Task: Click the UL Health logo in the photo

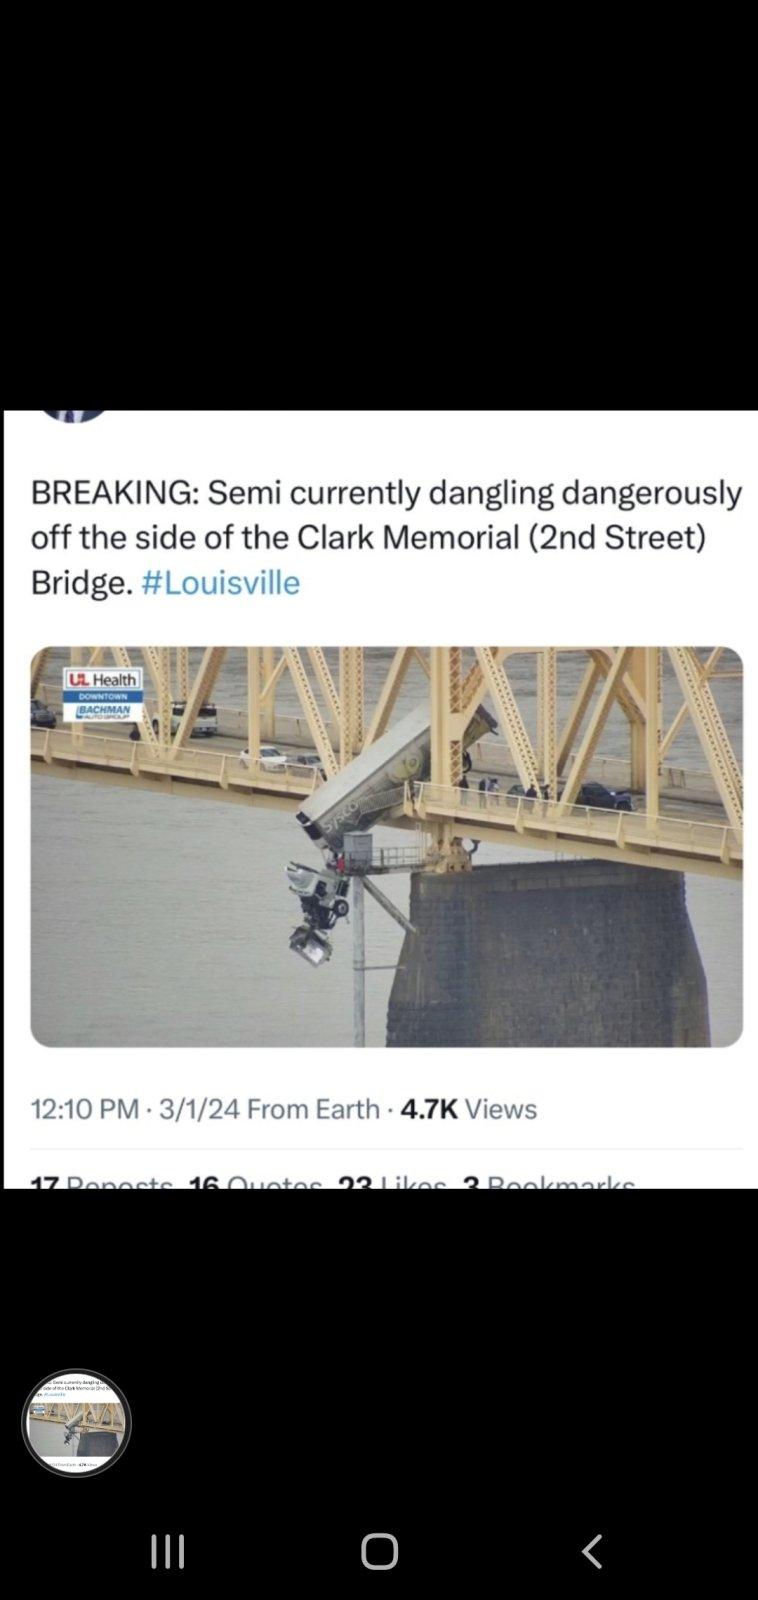Action: [103, 678]
